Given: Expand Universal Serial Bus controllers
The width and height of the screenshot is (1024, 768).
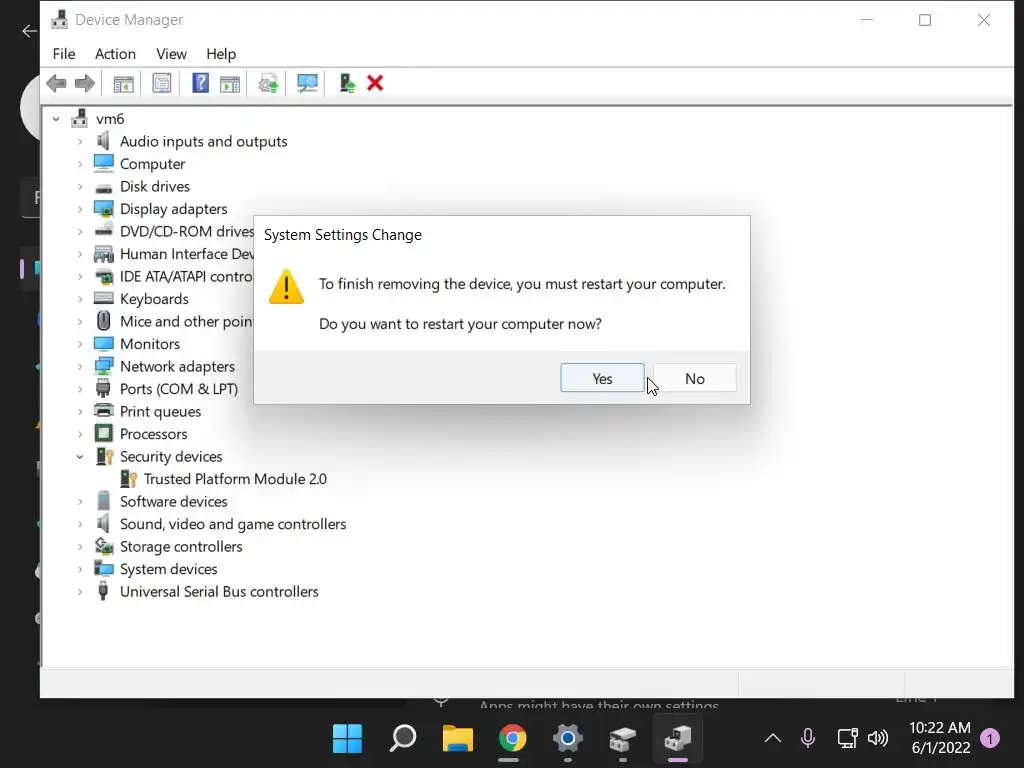Looking at the screenshot, I should pos(80,592).
